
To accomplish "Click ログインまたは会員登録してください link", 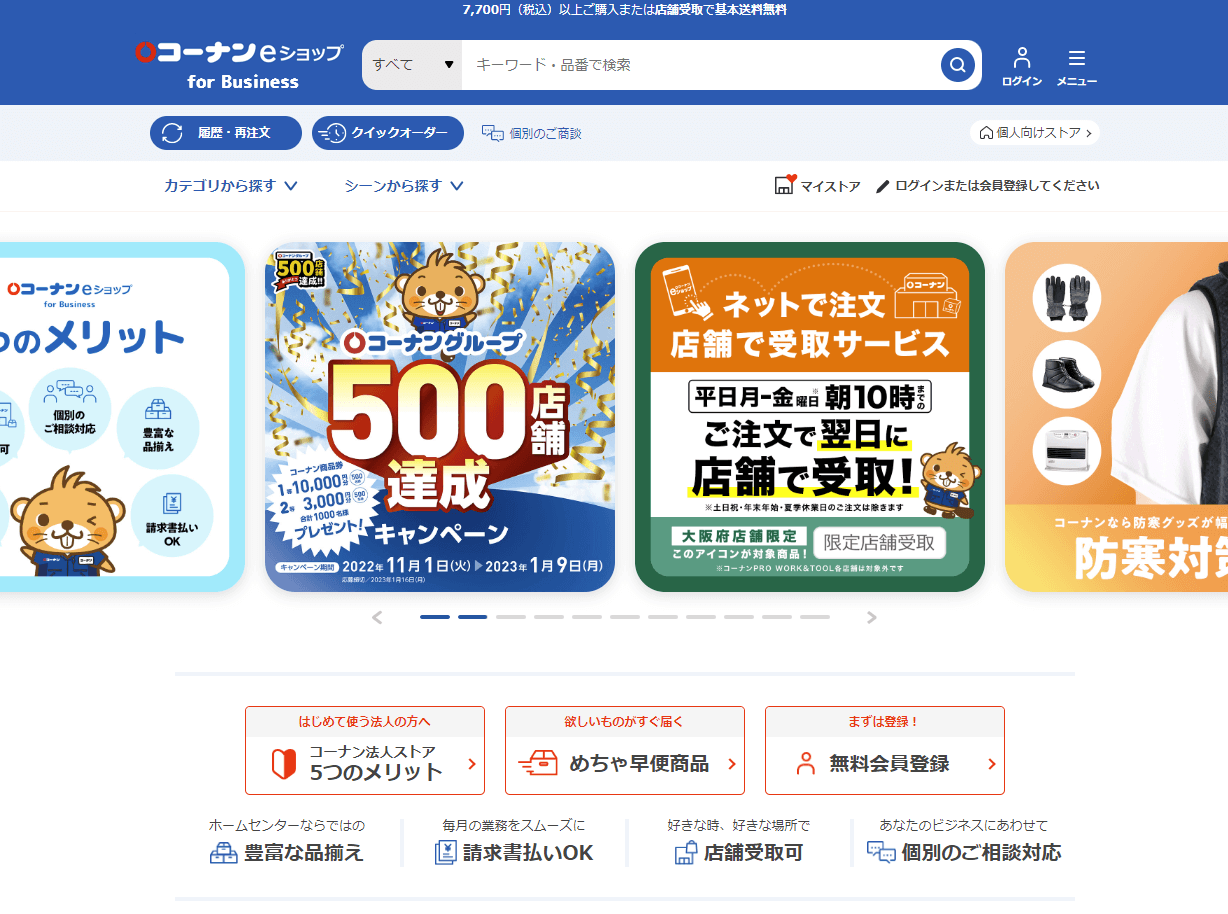I will tap(988, 185).
